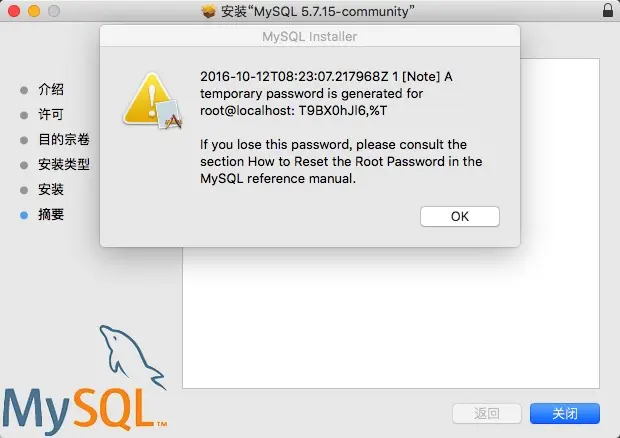Click the lock icon in the title bar
The height and width of the screenshot is (438, 620).
[608, 10]
